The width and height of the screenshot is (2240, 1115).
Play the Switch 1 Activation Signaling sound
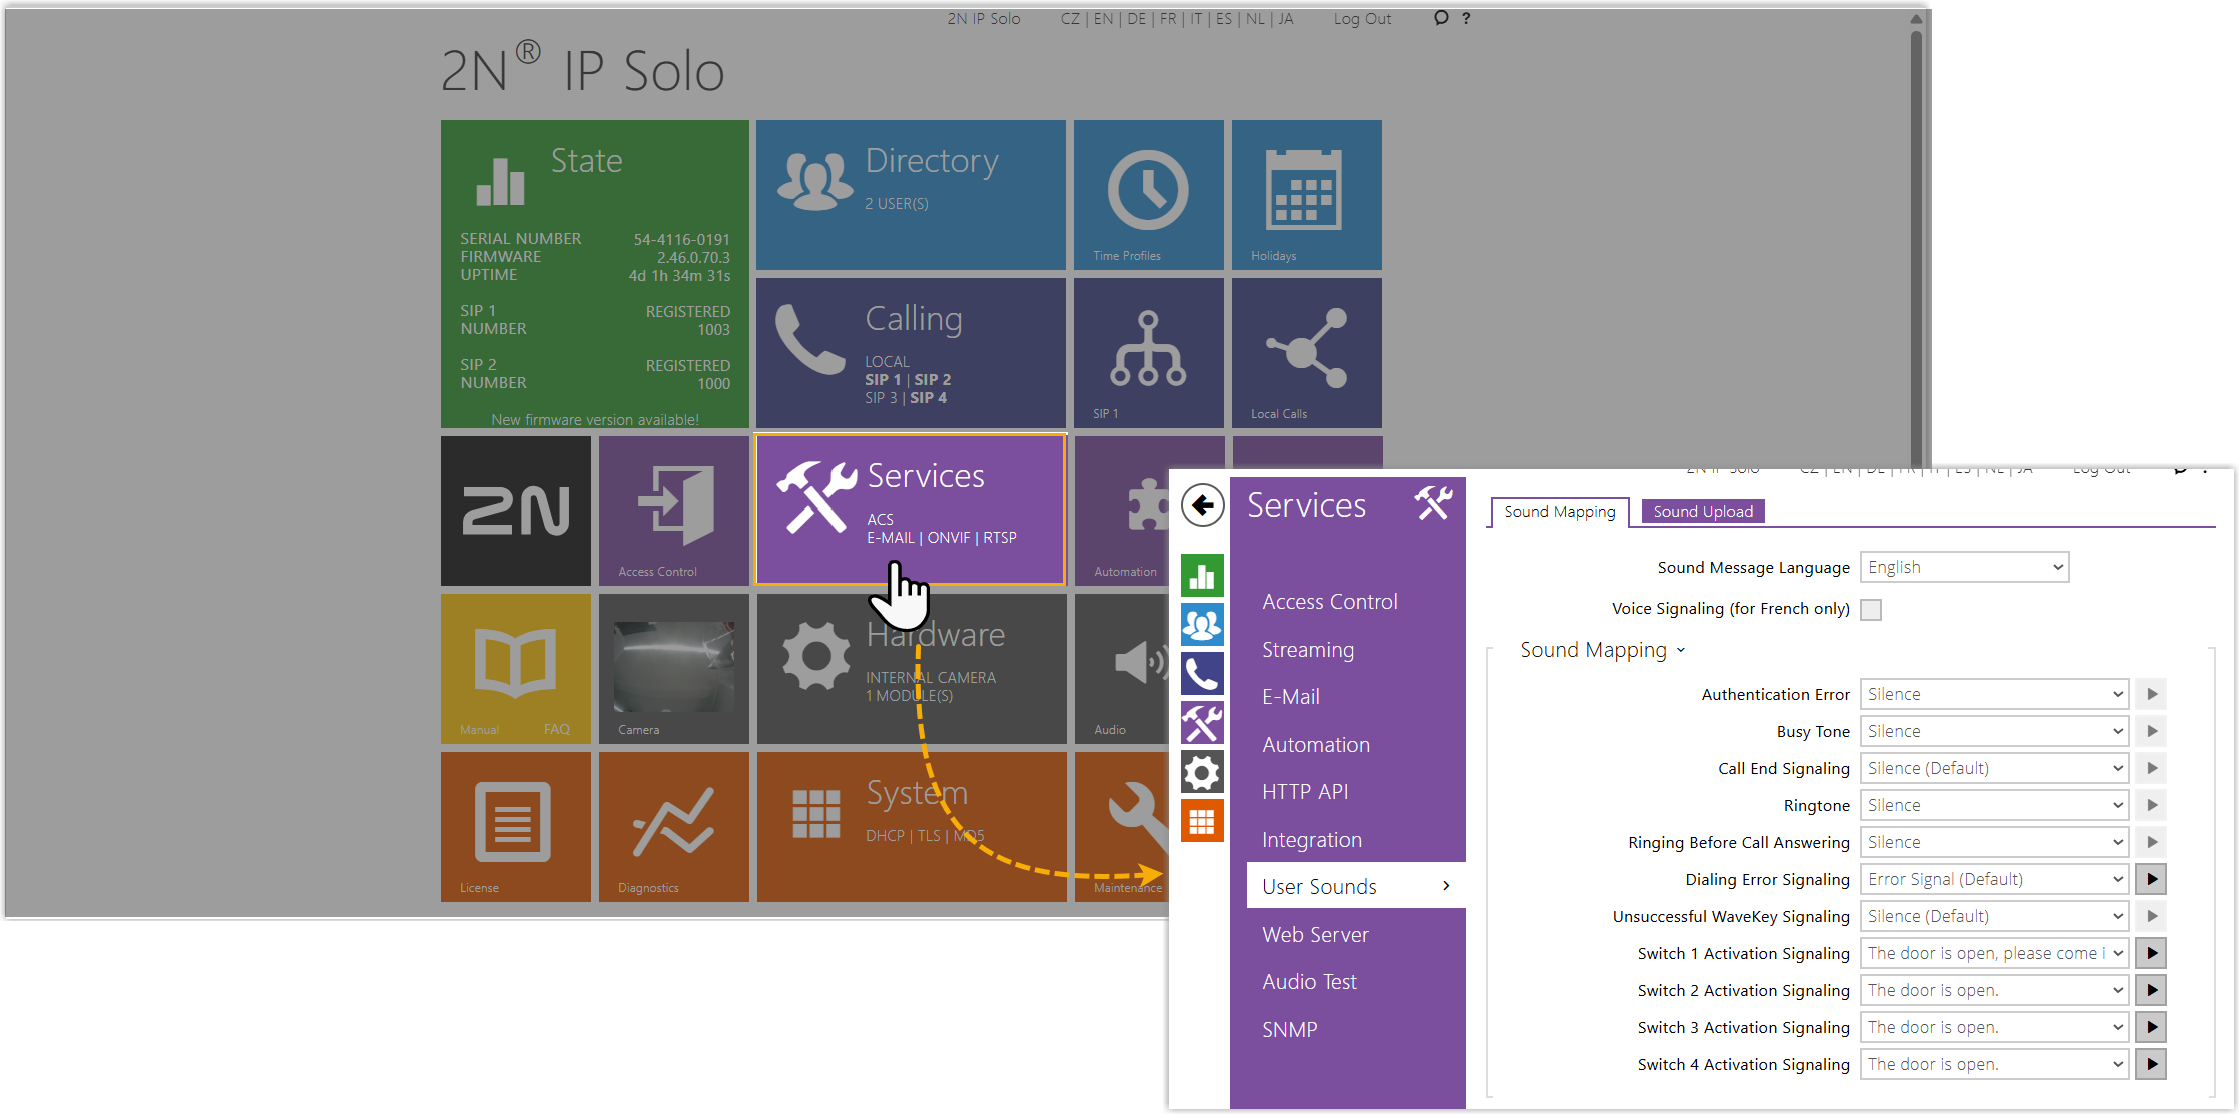[x=2152, y=953]
